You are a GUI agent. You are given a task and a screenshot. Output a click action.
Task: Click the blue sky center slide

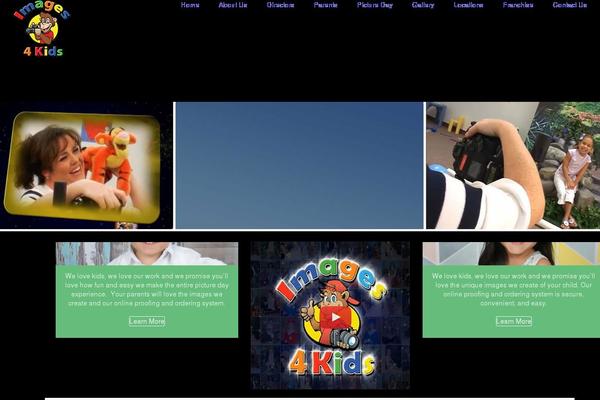pyautogui.click(x=299, y=165)
